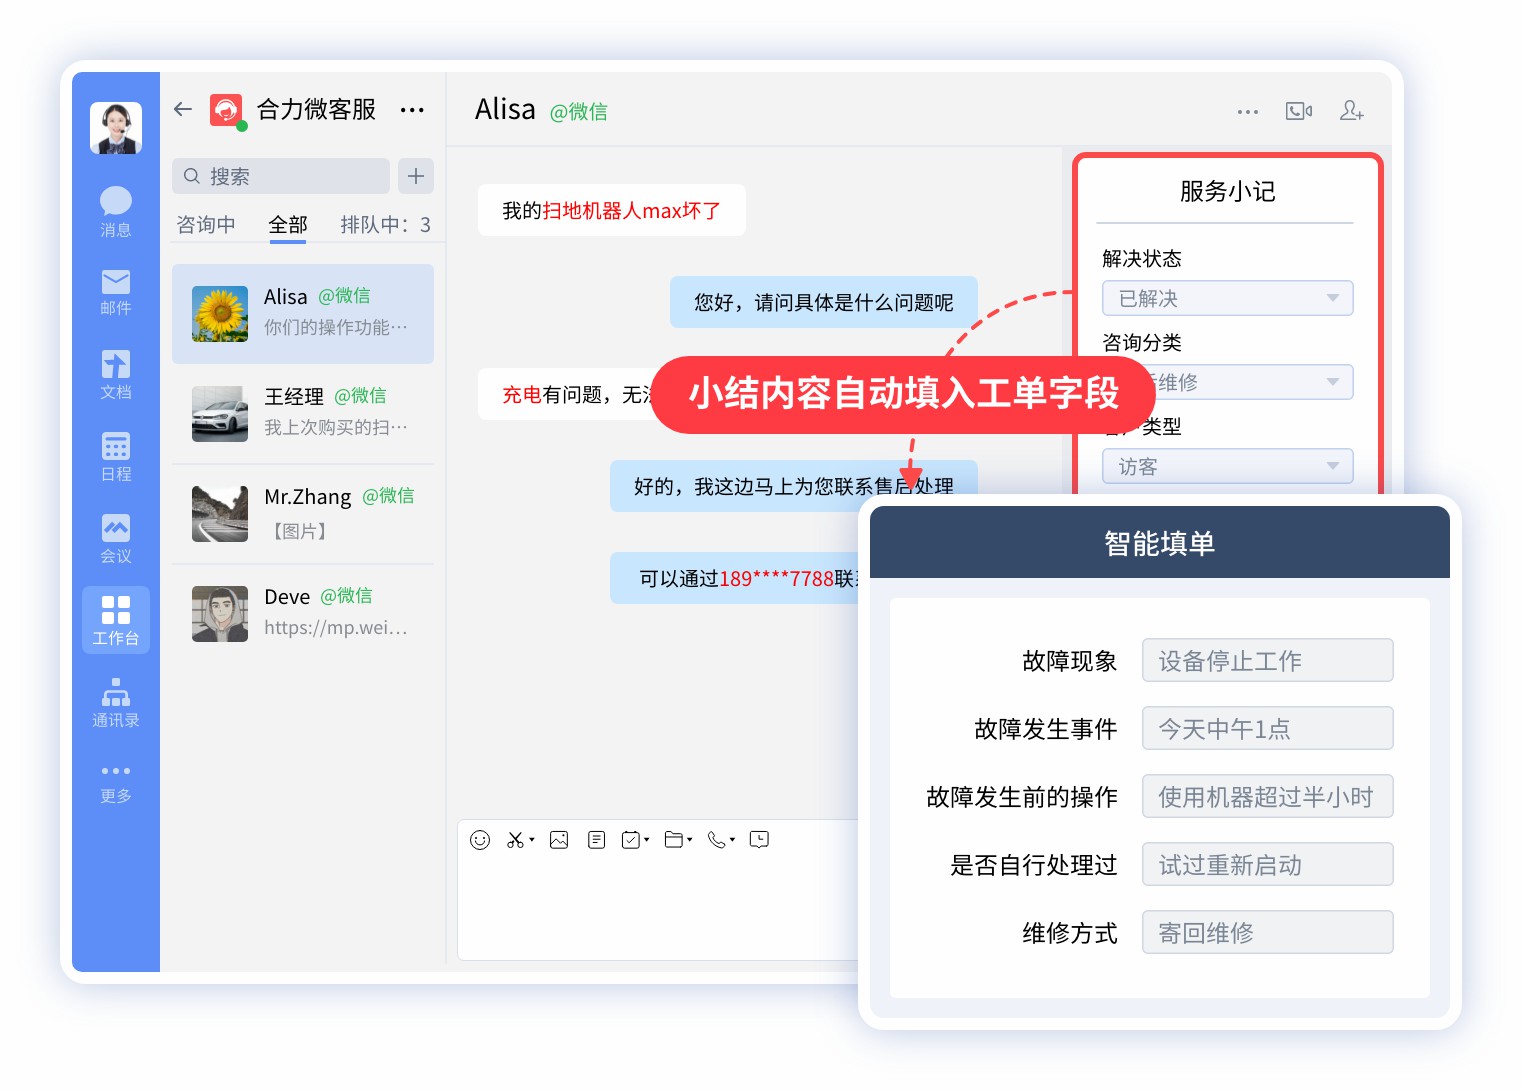Click the back arrow next to 合力微客服
This screenshot has width=1522, height=1090.
[x=182, y=110]
